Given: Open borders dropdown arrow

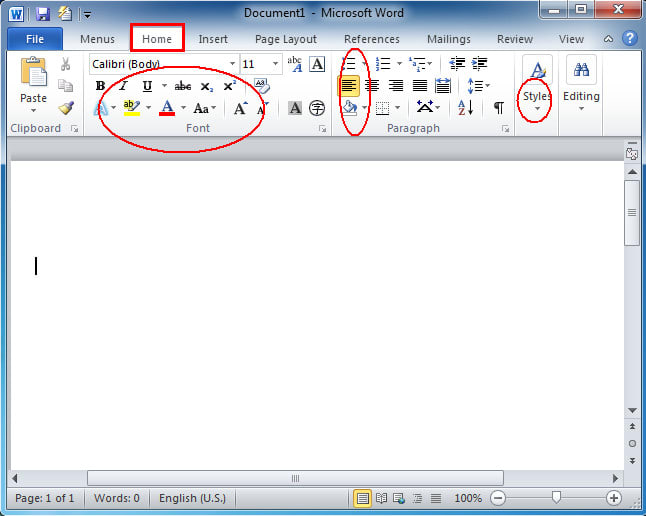Looking at the screenshot, I should (x=398, y=108).
